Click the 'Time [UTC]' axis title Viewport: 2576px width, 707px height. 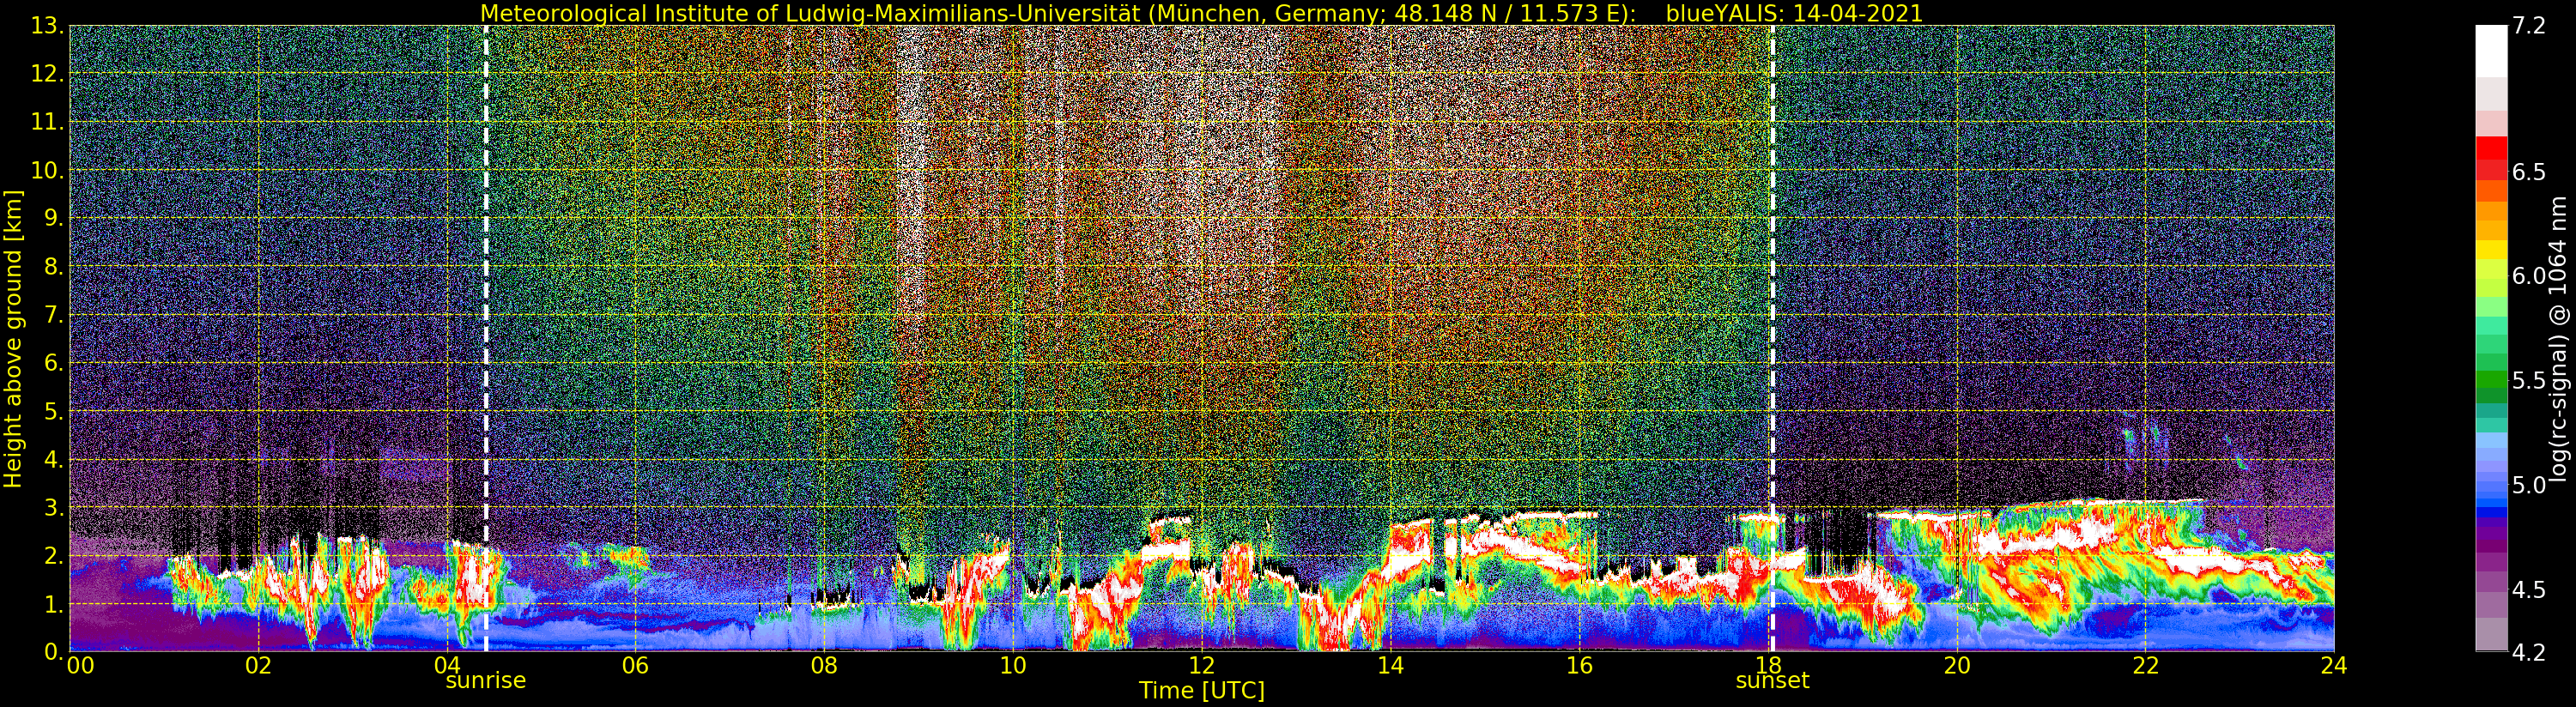[1201, 691]
